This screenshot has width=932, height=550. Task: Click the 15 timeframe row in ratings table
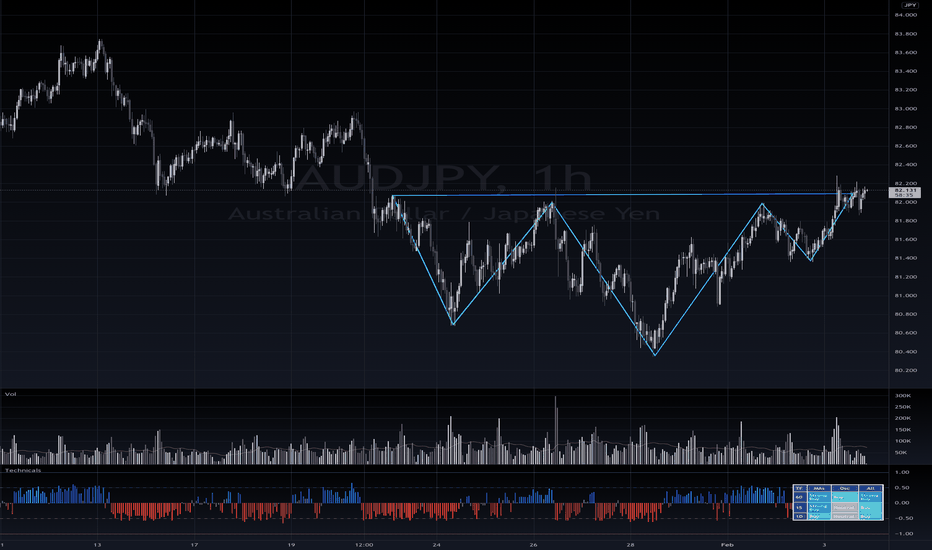pos(799,508)
